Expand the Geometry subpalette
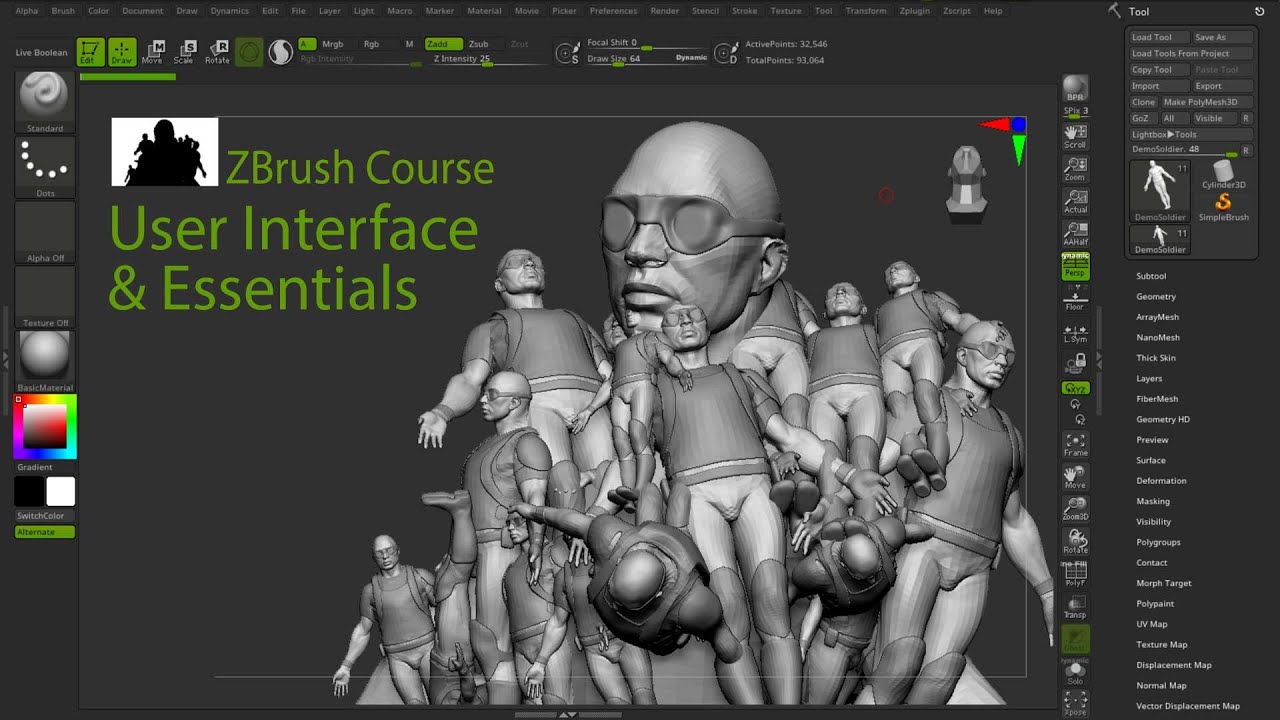 coord(1156,297)
